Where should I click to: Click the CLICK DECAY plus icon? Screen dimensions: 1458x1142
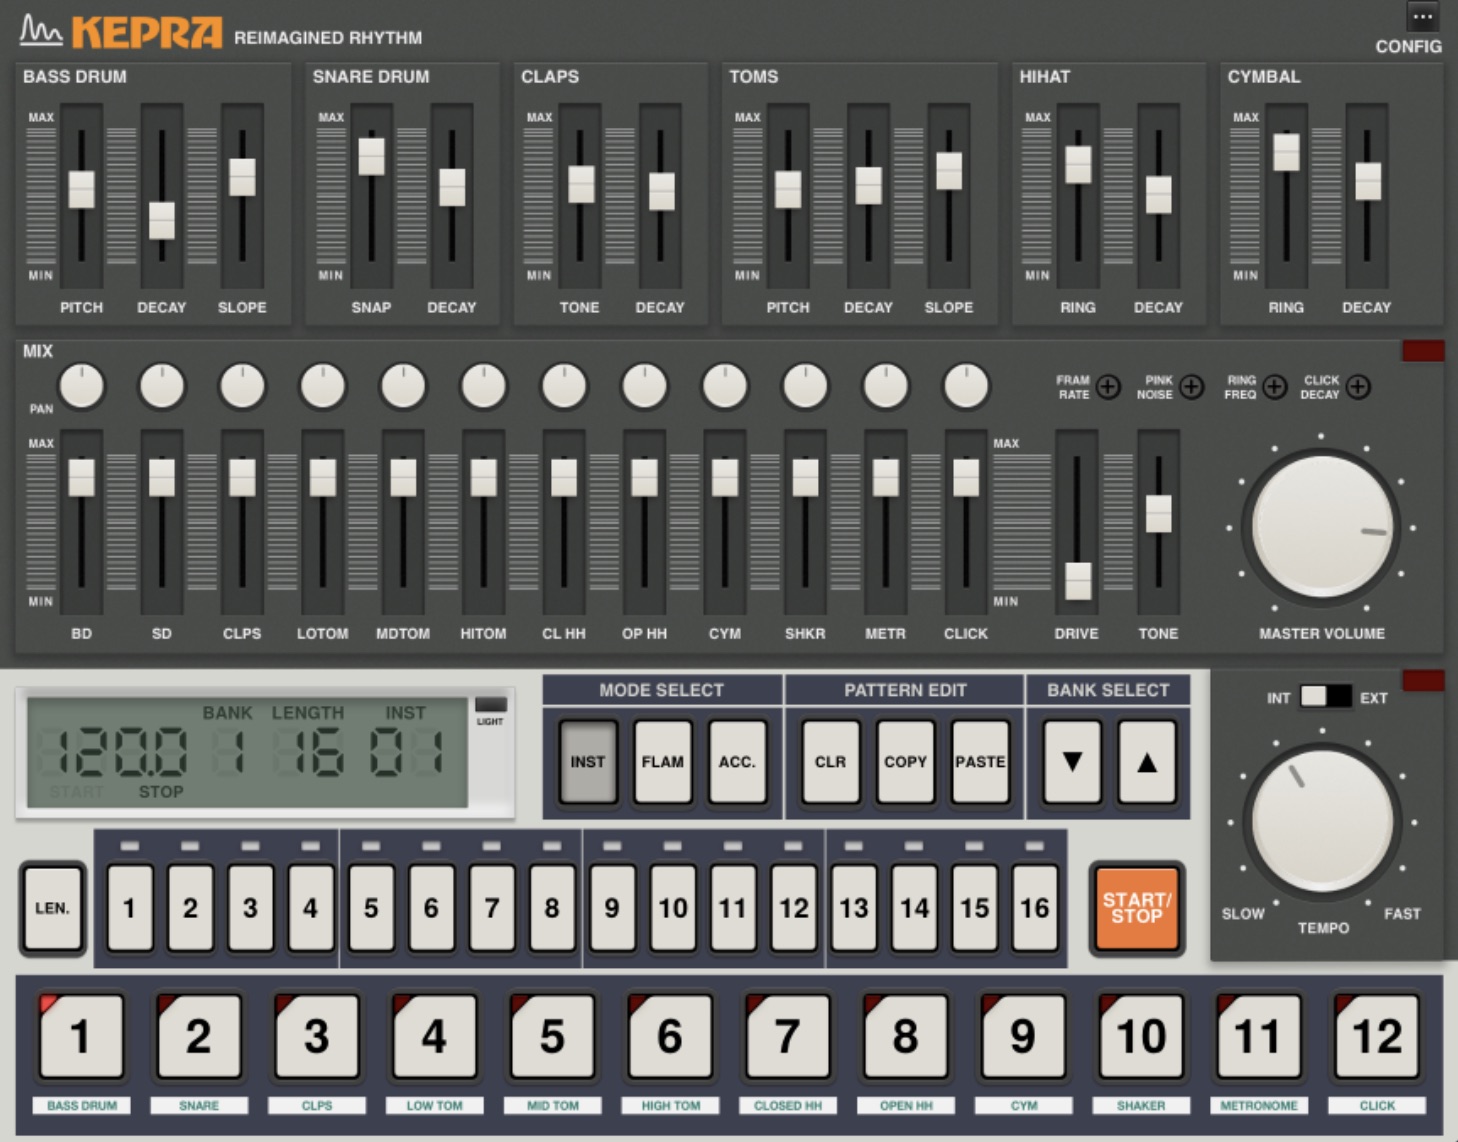1357,387
